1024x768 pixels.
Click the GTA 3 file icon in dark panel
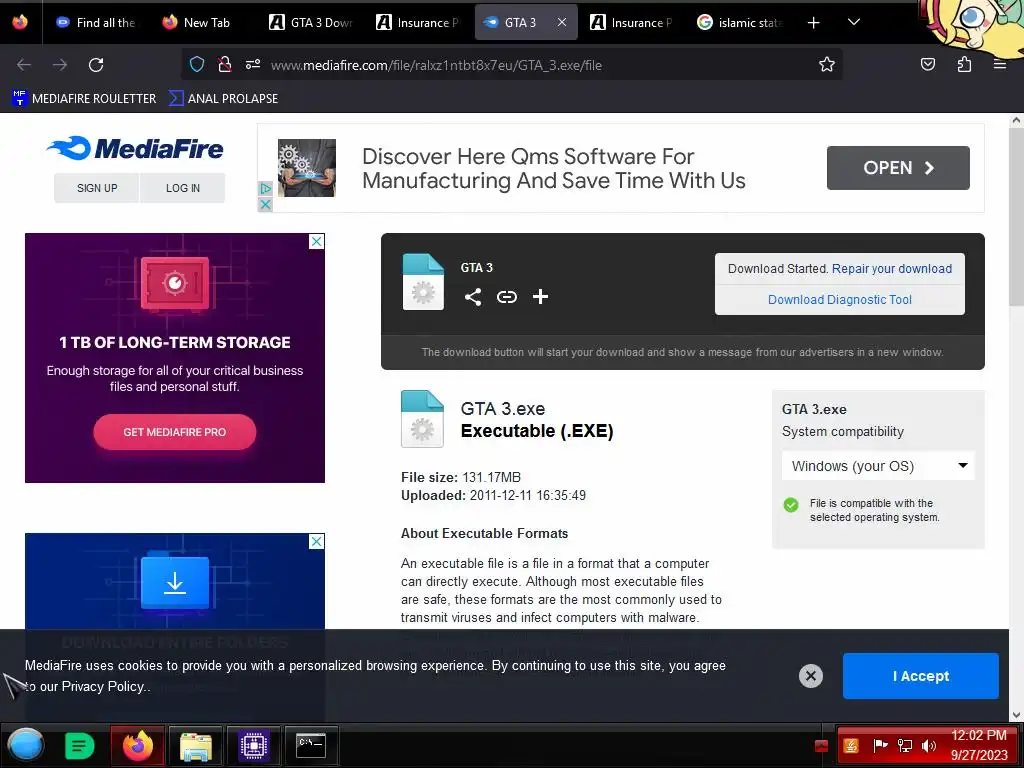tap(423, 281)
